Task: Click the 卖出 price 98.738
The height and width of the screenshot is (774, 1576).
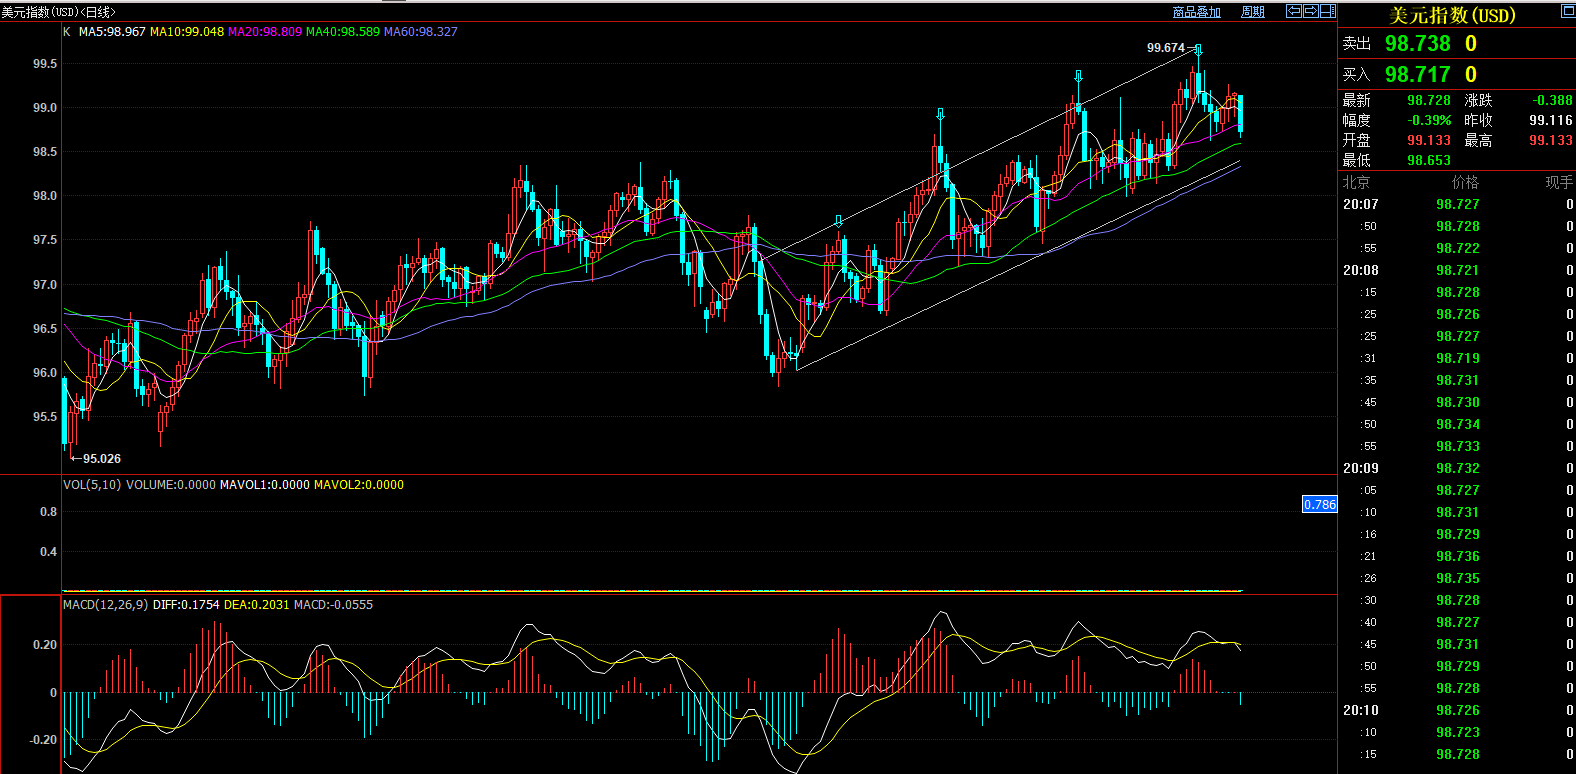Action: tap(1417, 43)
